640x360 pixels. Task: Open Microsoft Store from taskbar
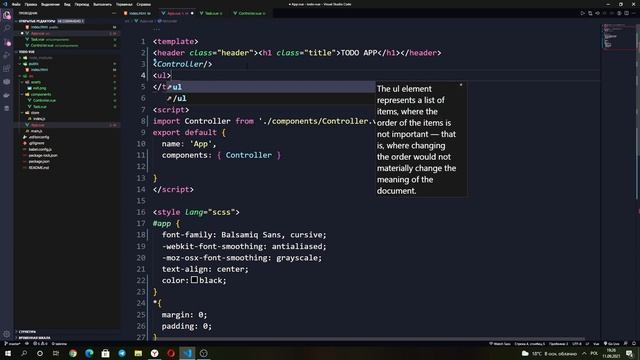pyautogui.click(x=106, y=353)
